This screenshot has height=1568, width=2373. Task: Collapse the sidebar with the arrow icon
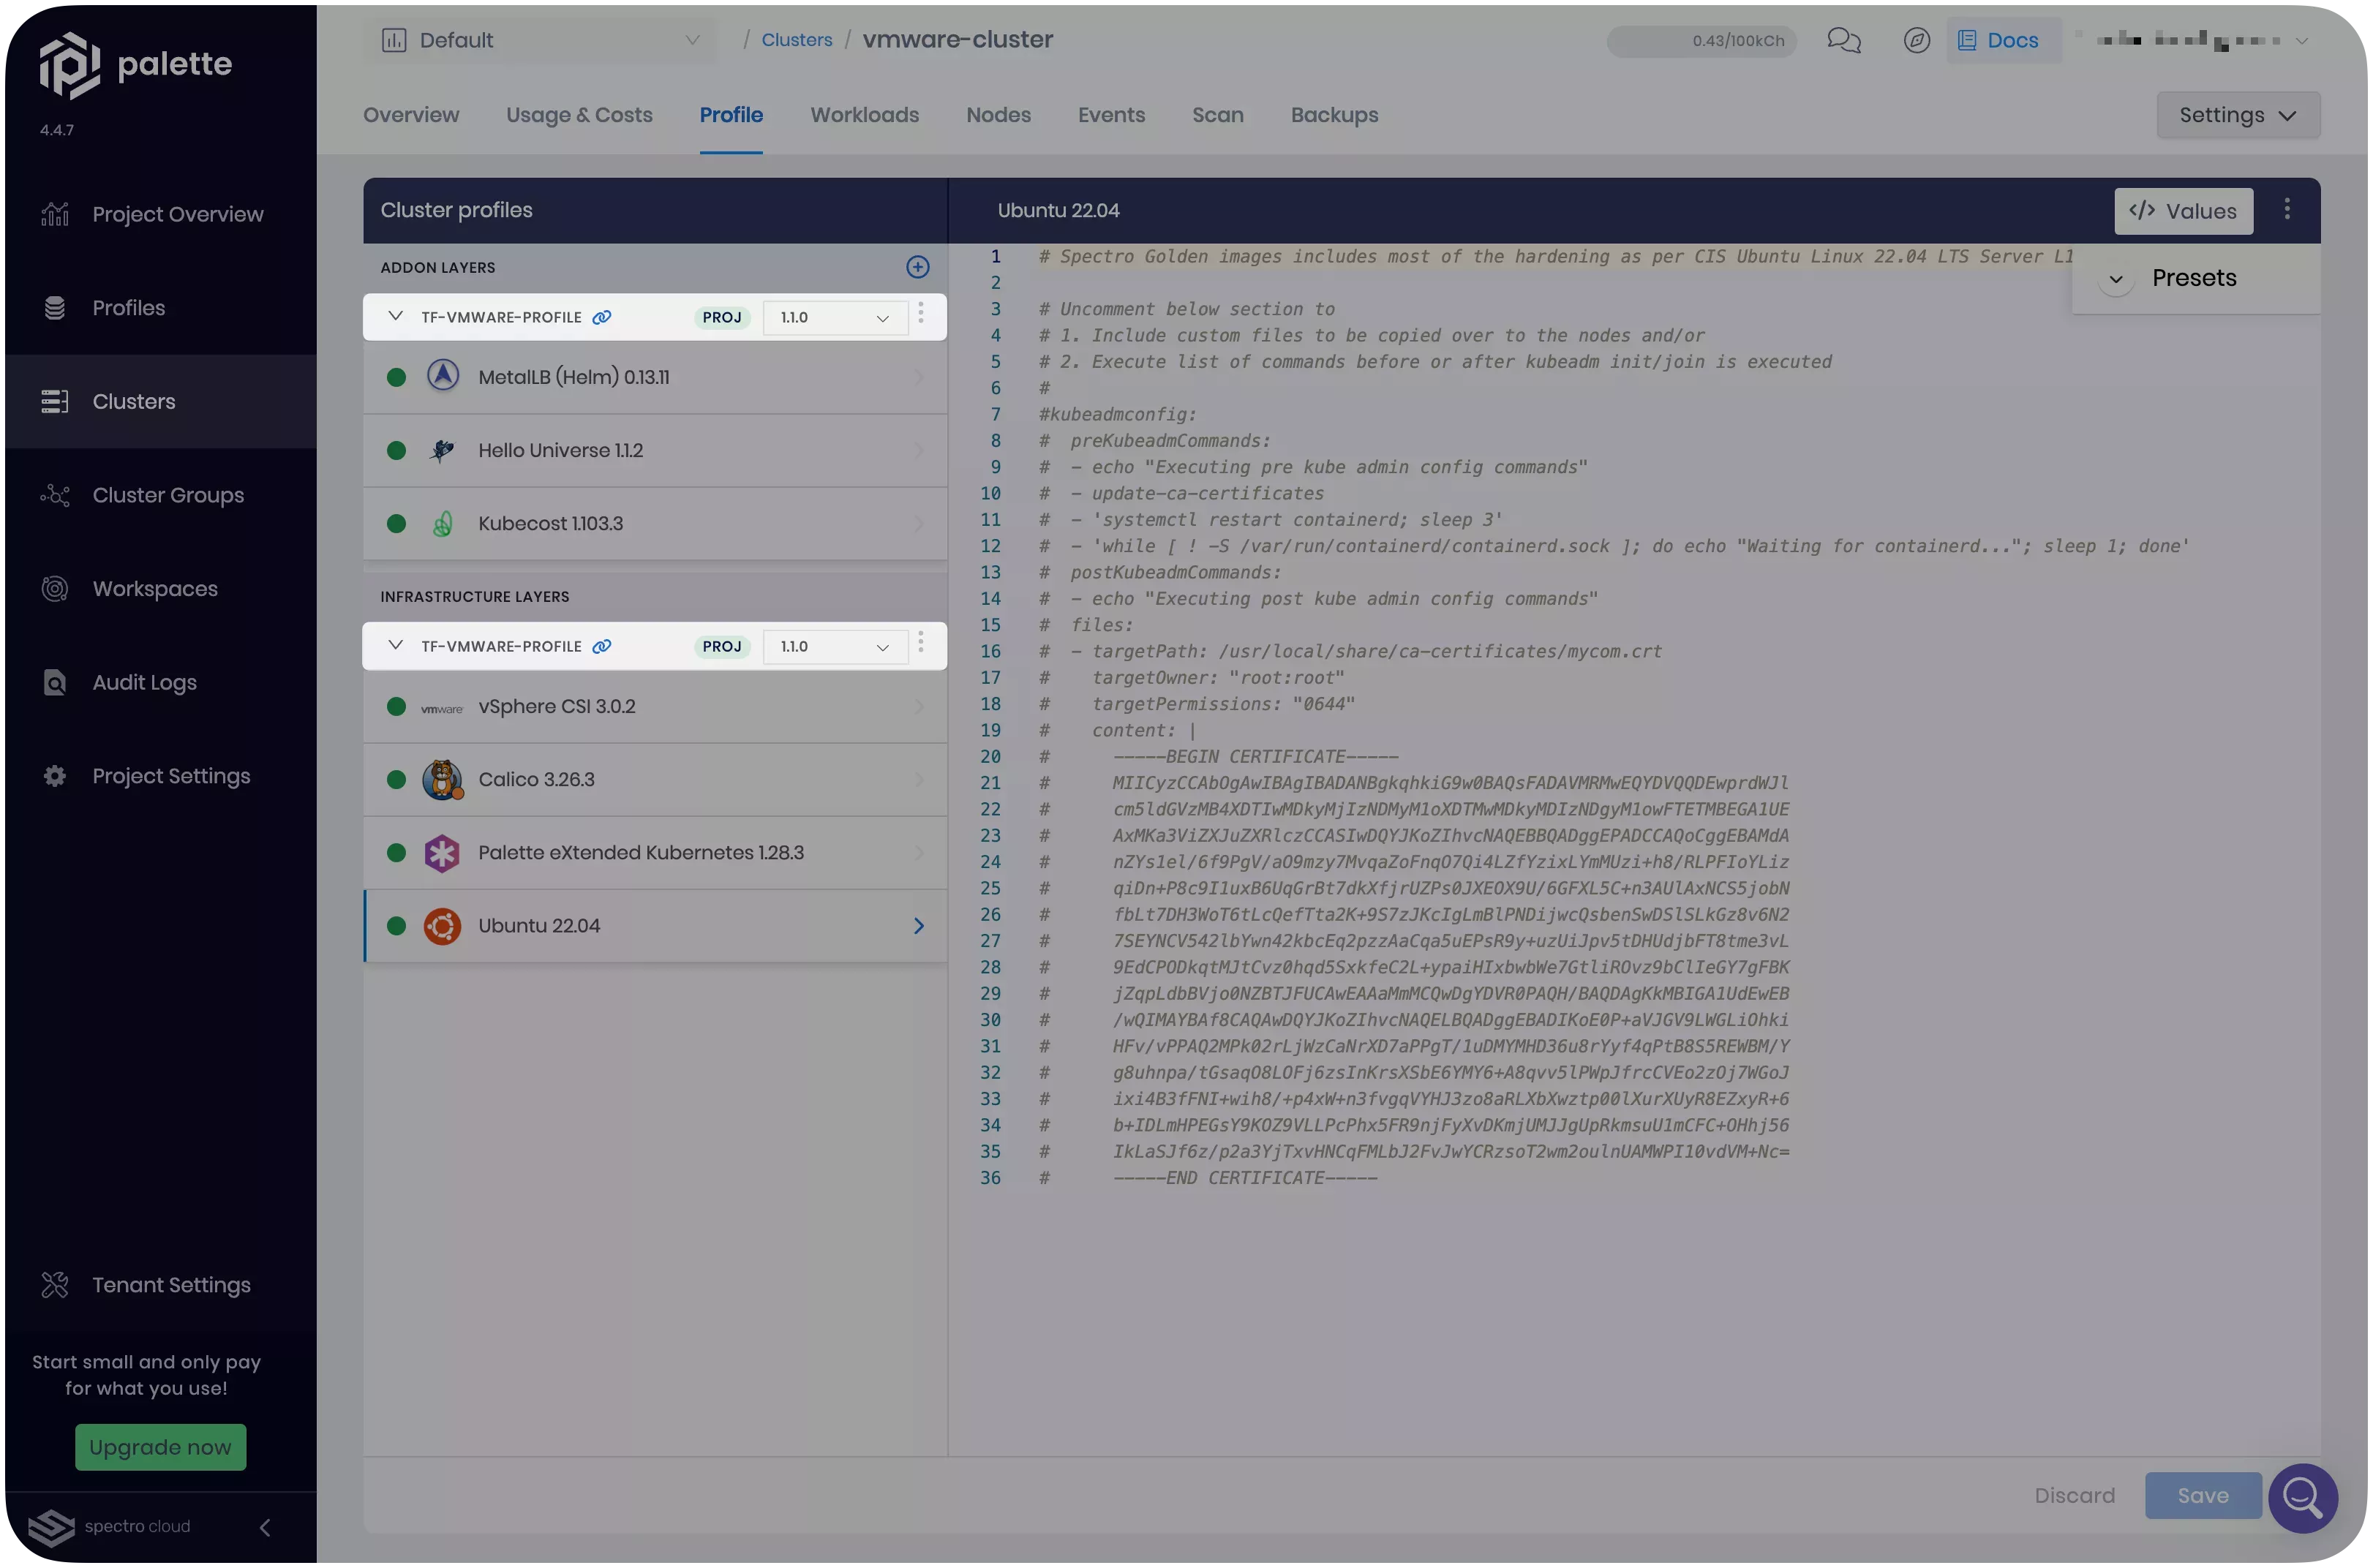265,1527
